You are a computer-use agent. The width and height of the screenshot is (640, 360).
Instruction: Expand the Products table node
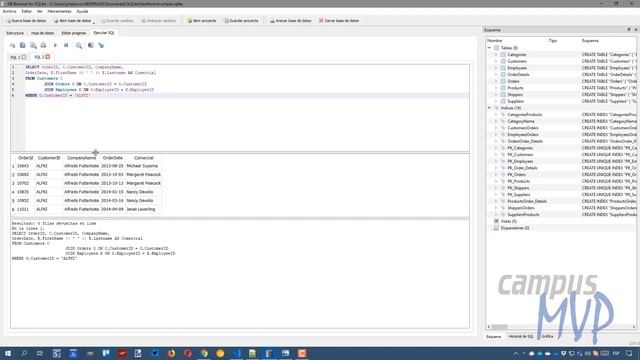[496, 88]
